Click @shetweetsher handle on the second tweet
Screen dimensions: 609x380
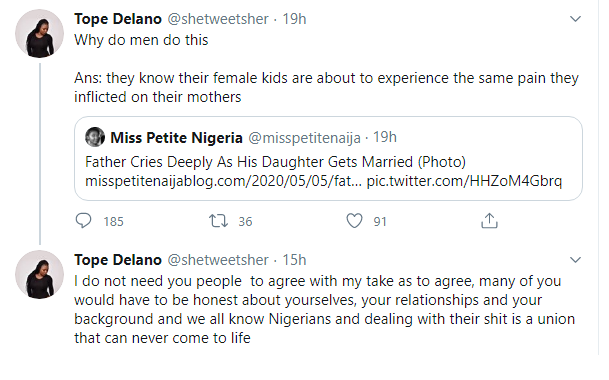tap(218, 260)
